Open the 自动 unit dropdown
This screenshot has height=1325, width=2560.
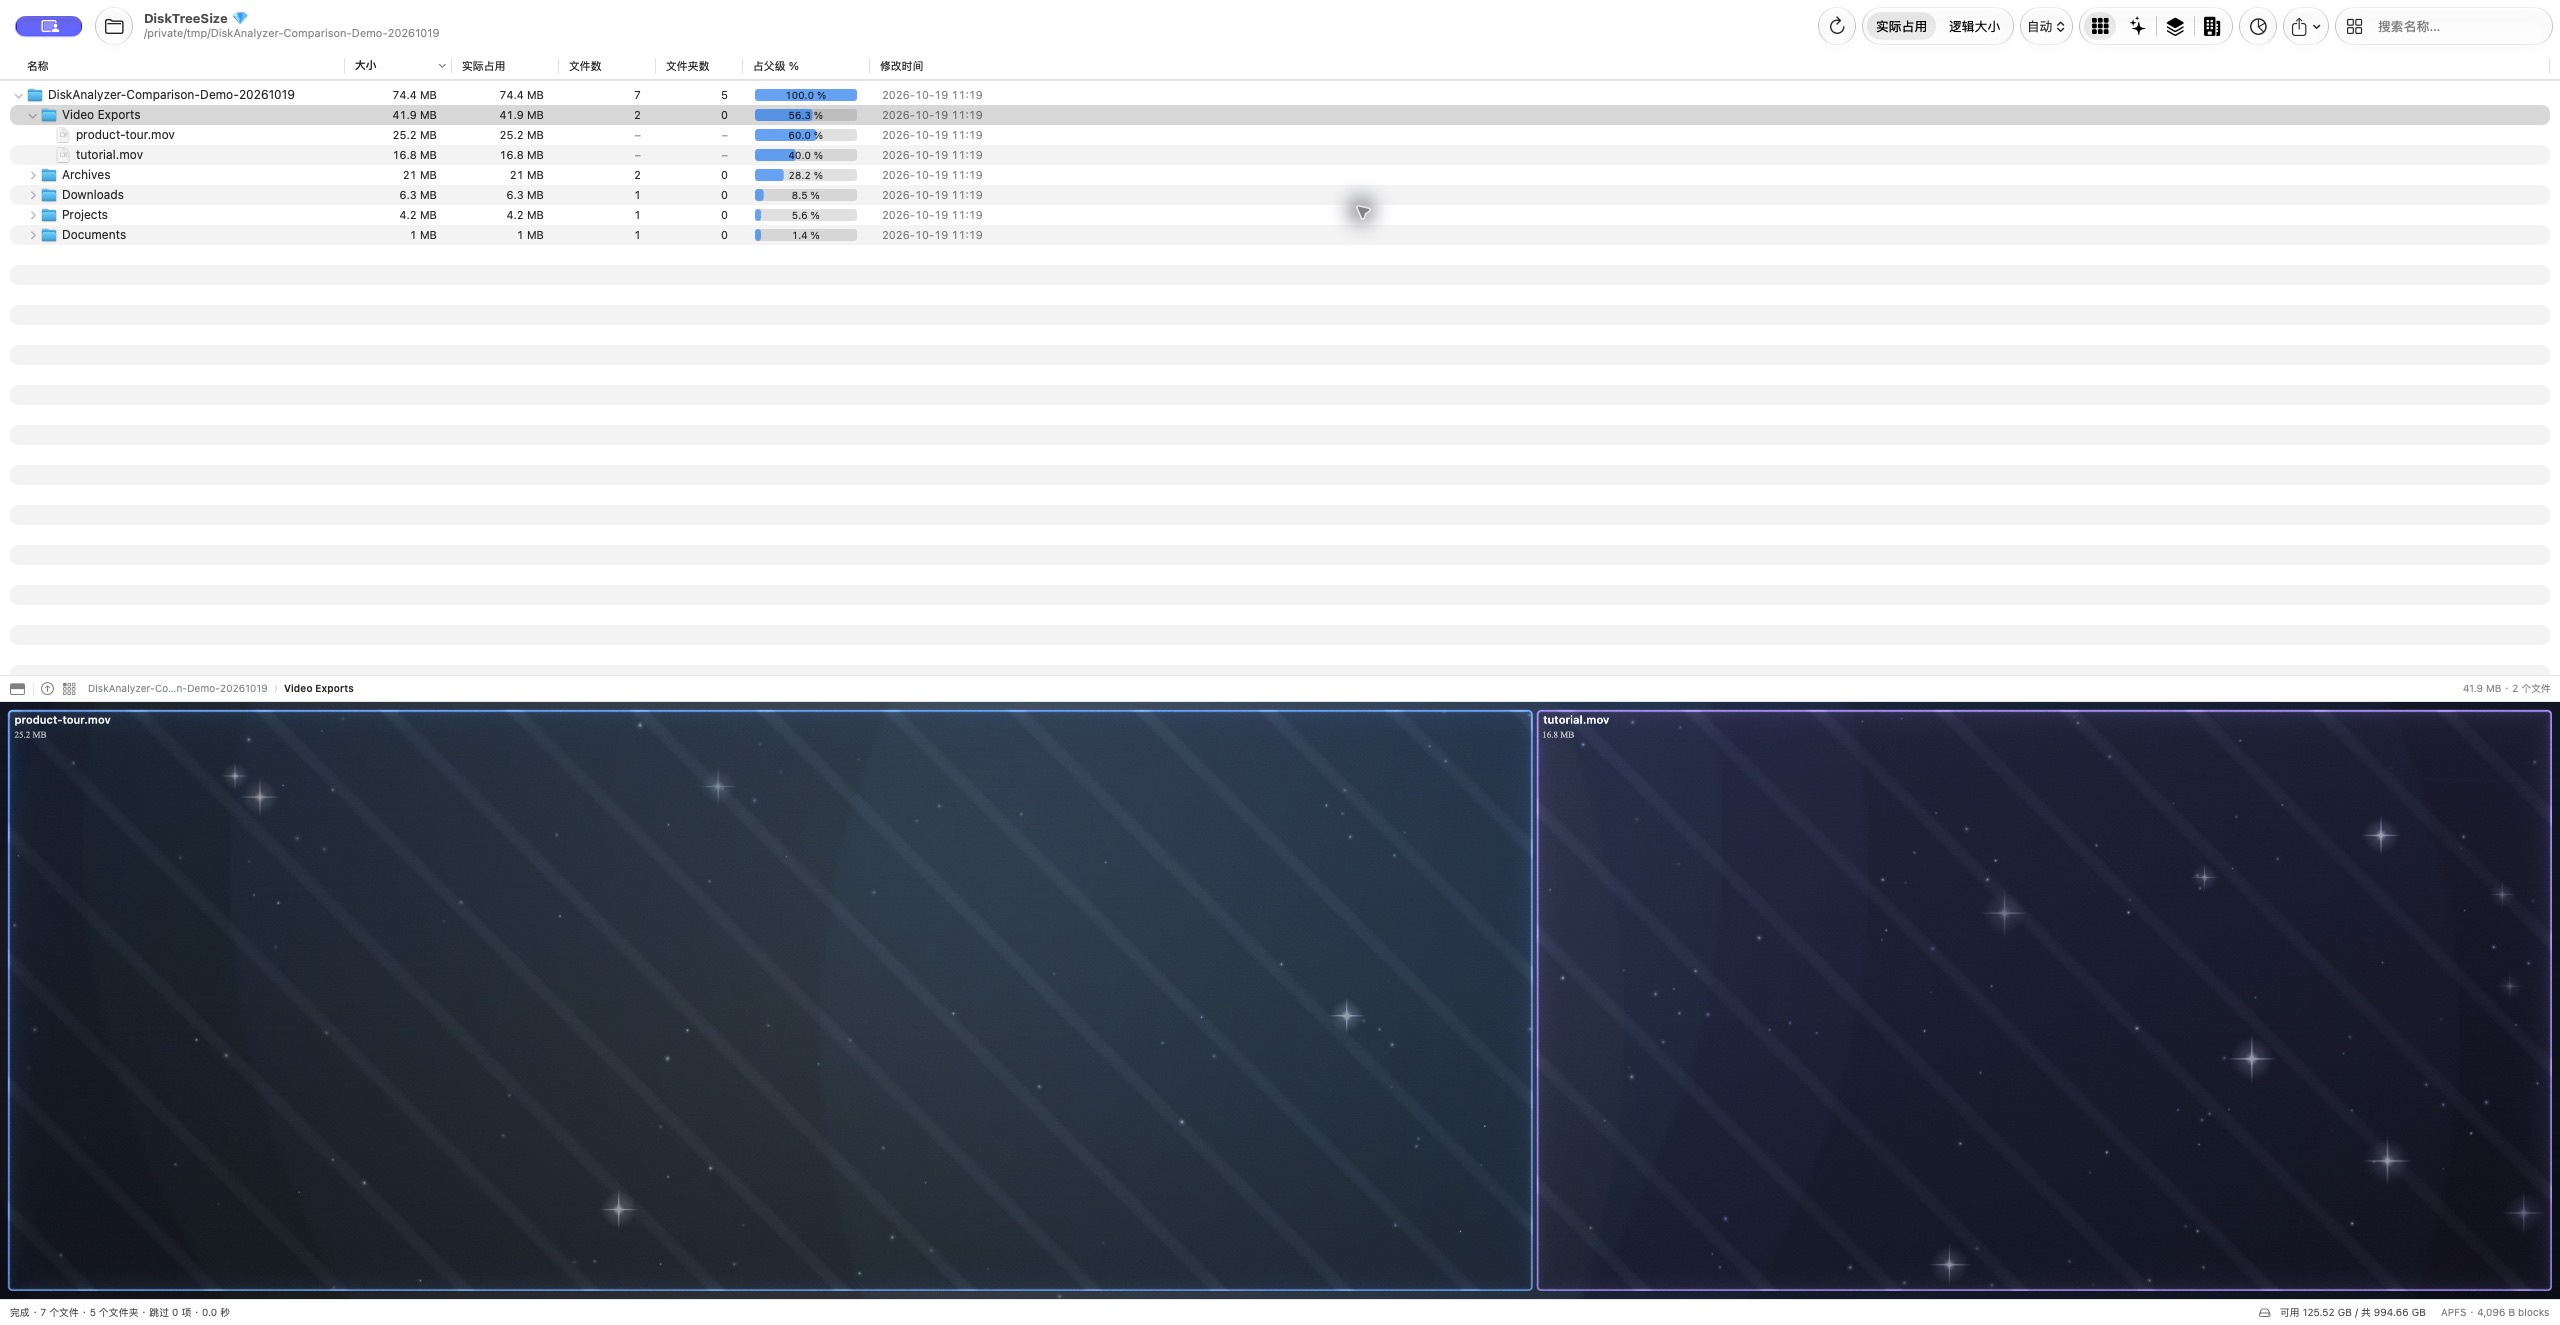[2046, 27]
